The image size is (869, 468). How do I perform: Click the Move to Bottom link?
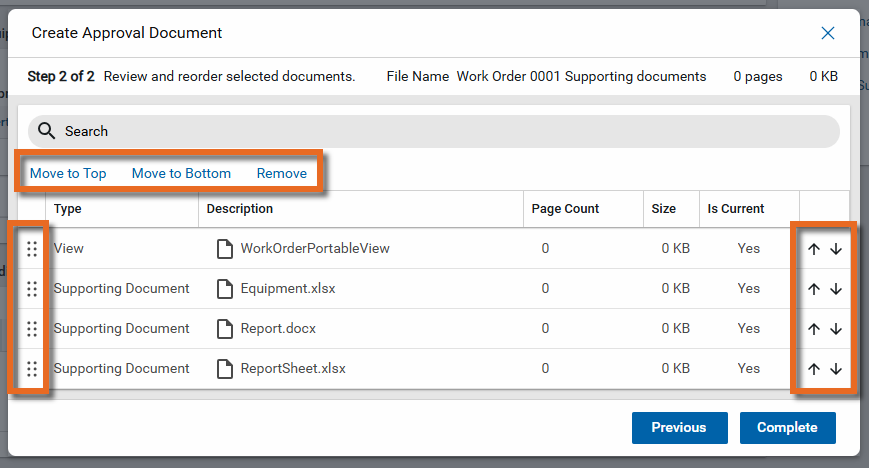point(181,173)
